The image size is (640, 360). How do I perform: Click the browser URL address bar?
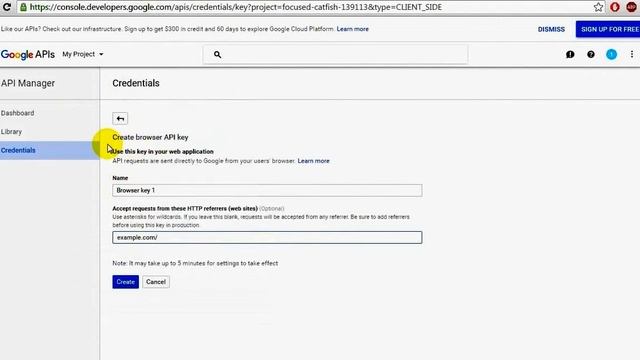[310, 7]
